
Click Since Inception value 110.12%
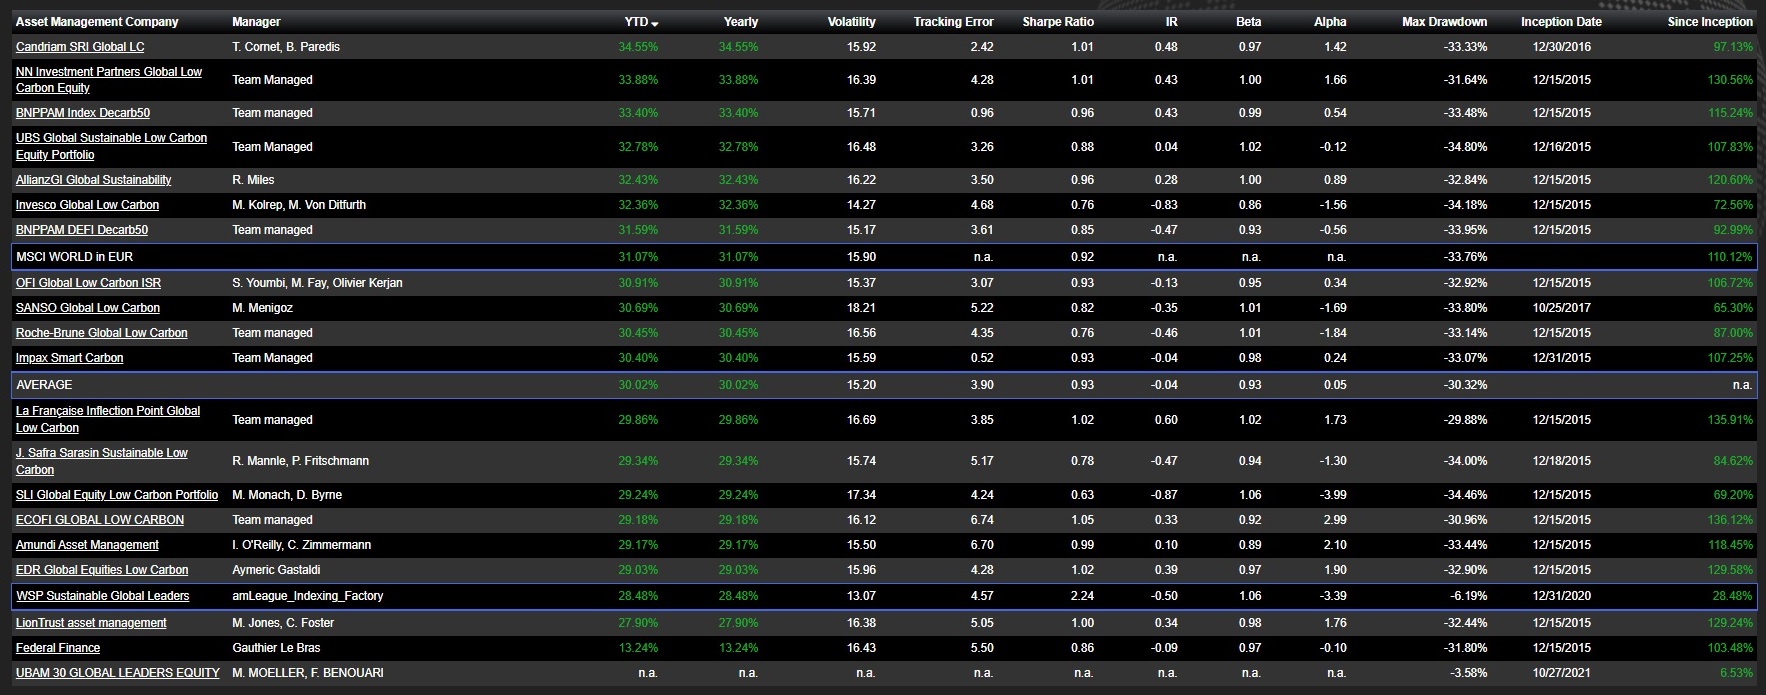click(1731, 257)
